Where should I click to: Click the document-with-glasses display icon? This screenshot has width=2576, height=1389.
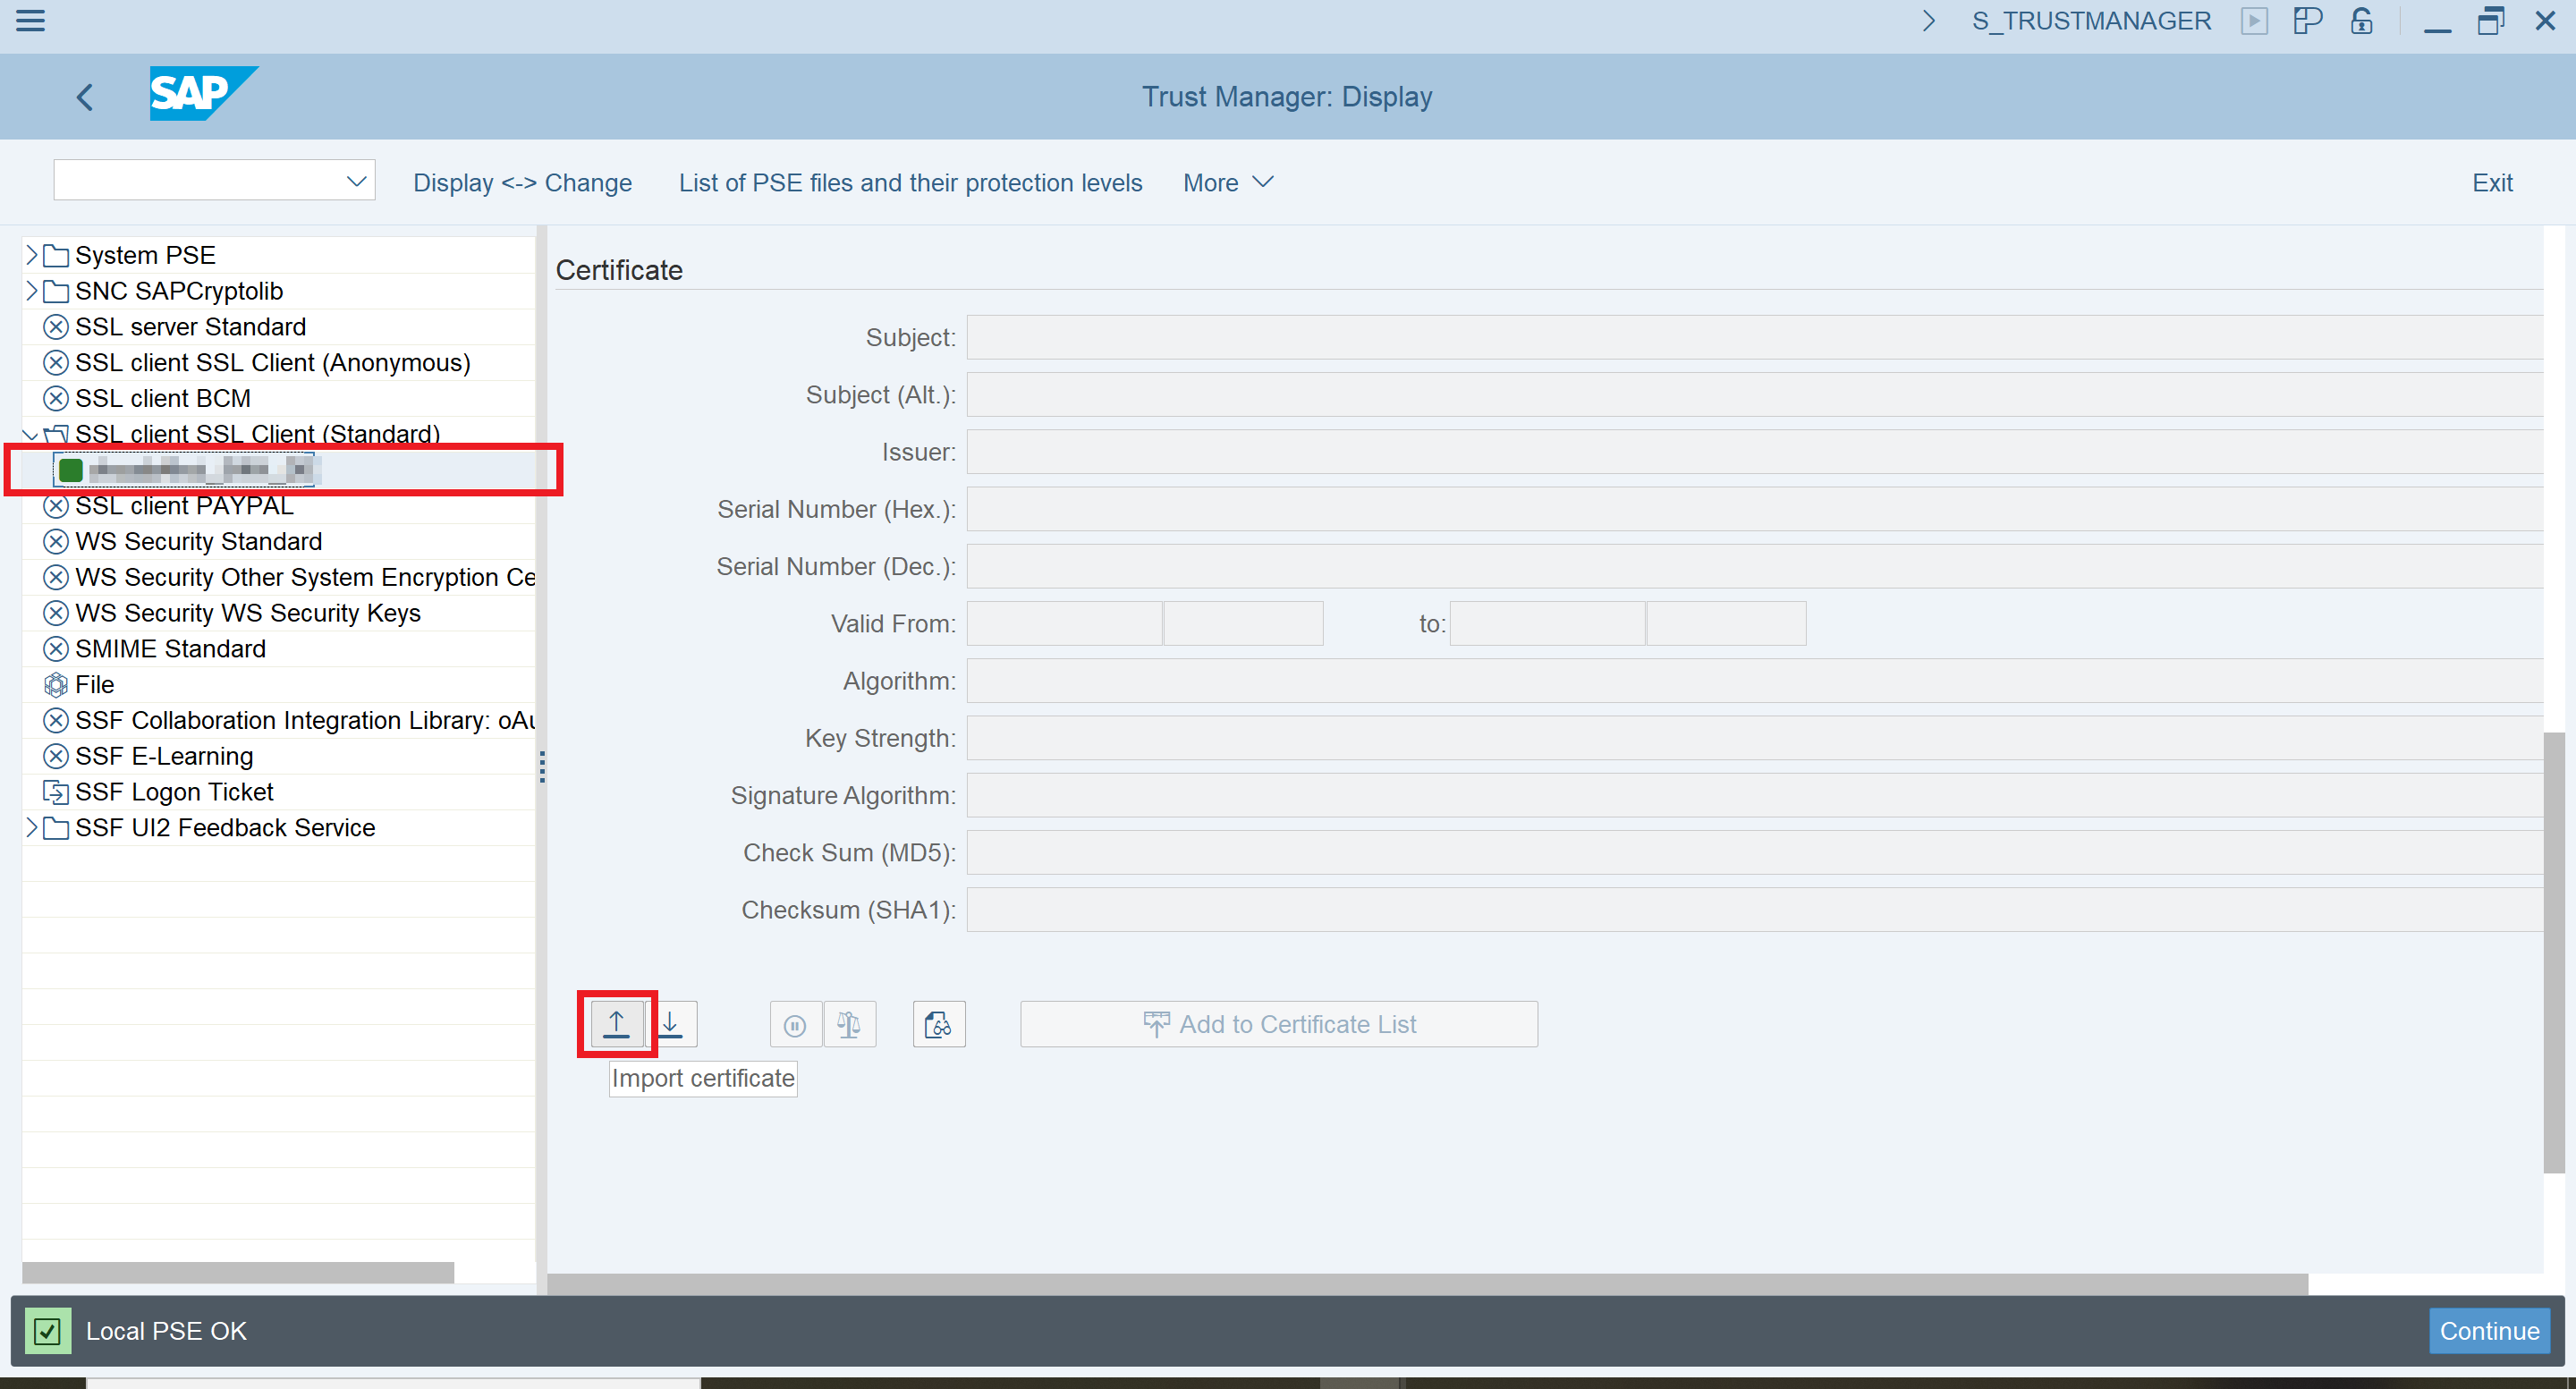tap(939, 1023)
